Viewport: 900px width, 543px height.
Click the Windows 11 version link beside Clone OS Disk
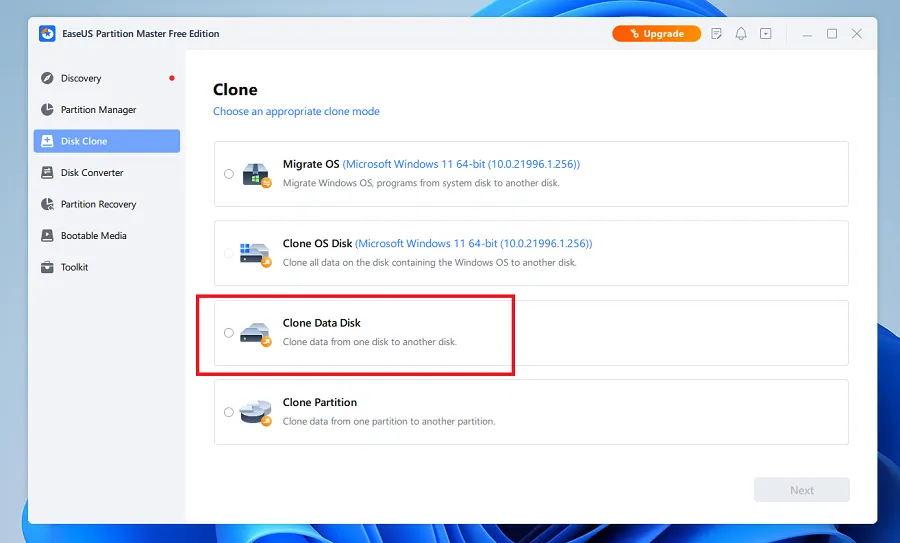click(474, 243)
